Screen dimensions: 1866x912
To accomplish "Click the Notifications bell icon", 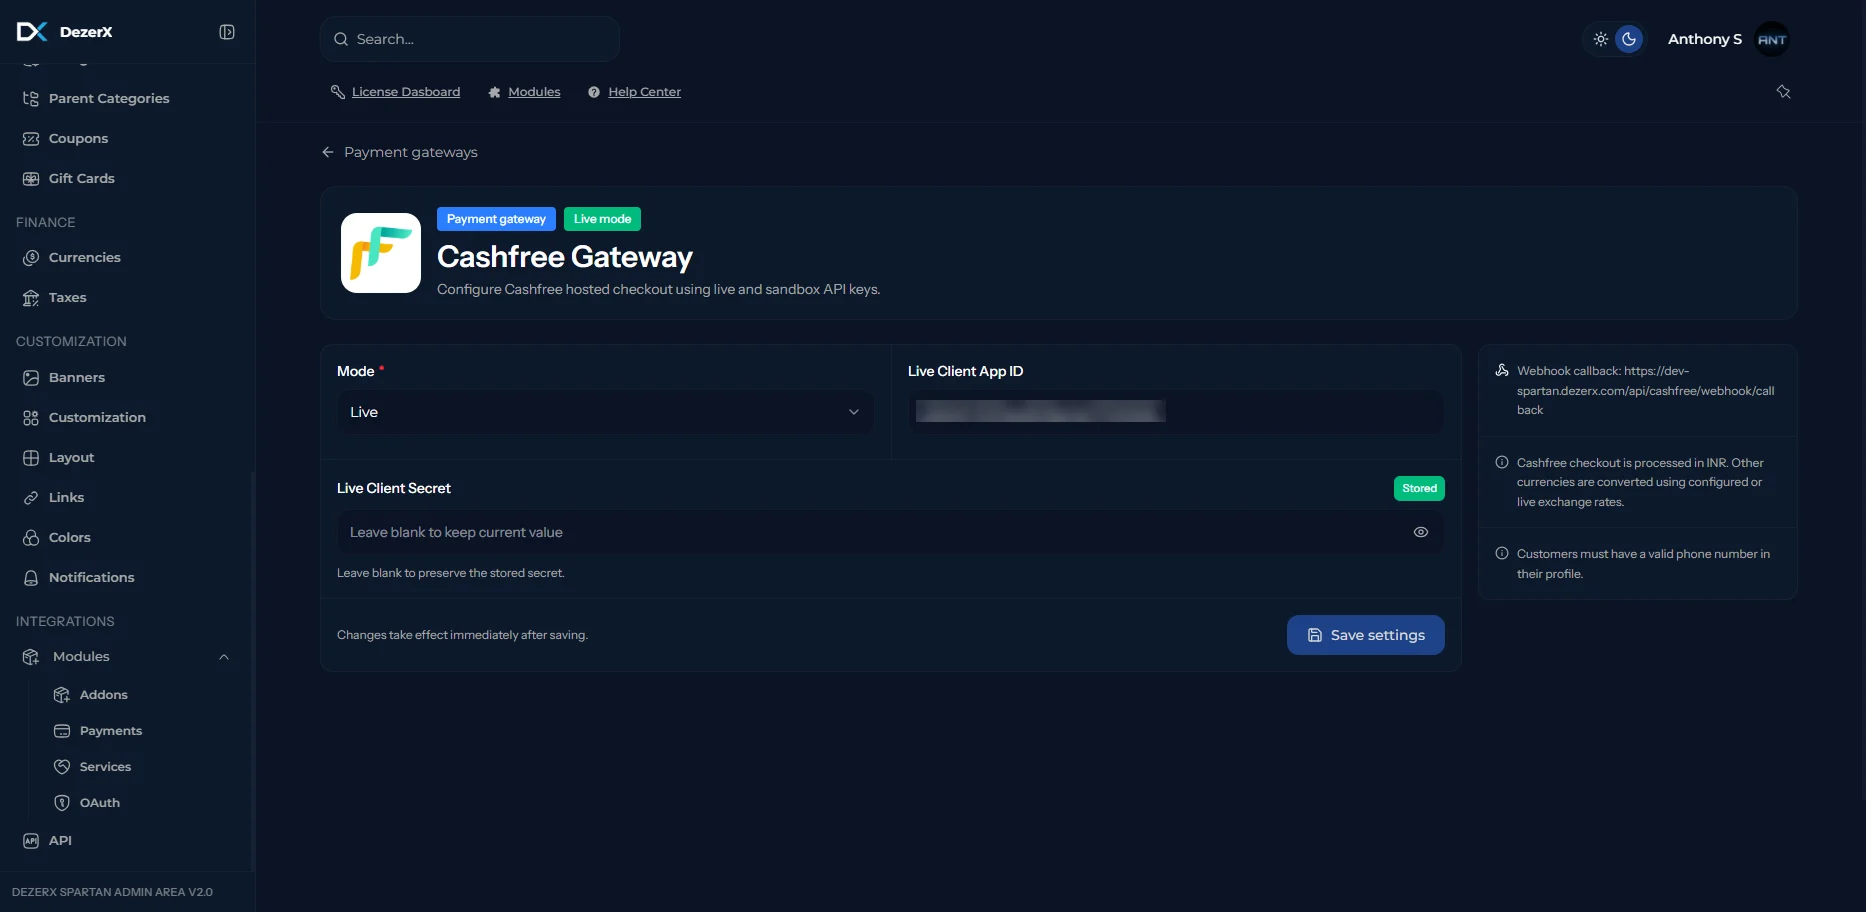I will pyautogui.click(x=31, y=577).
